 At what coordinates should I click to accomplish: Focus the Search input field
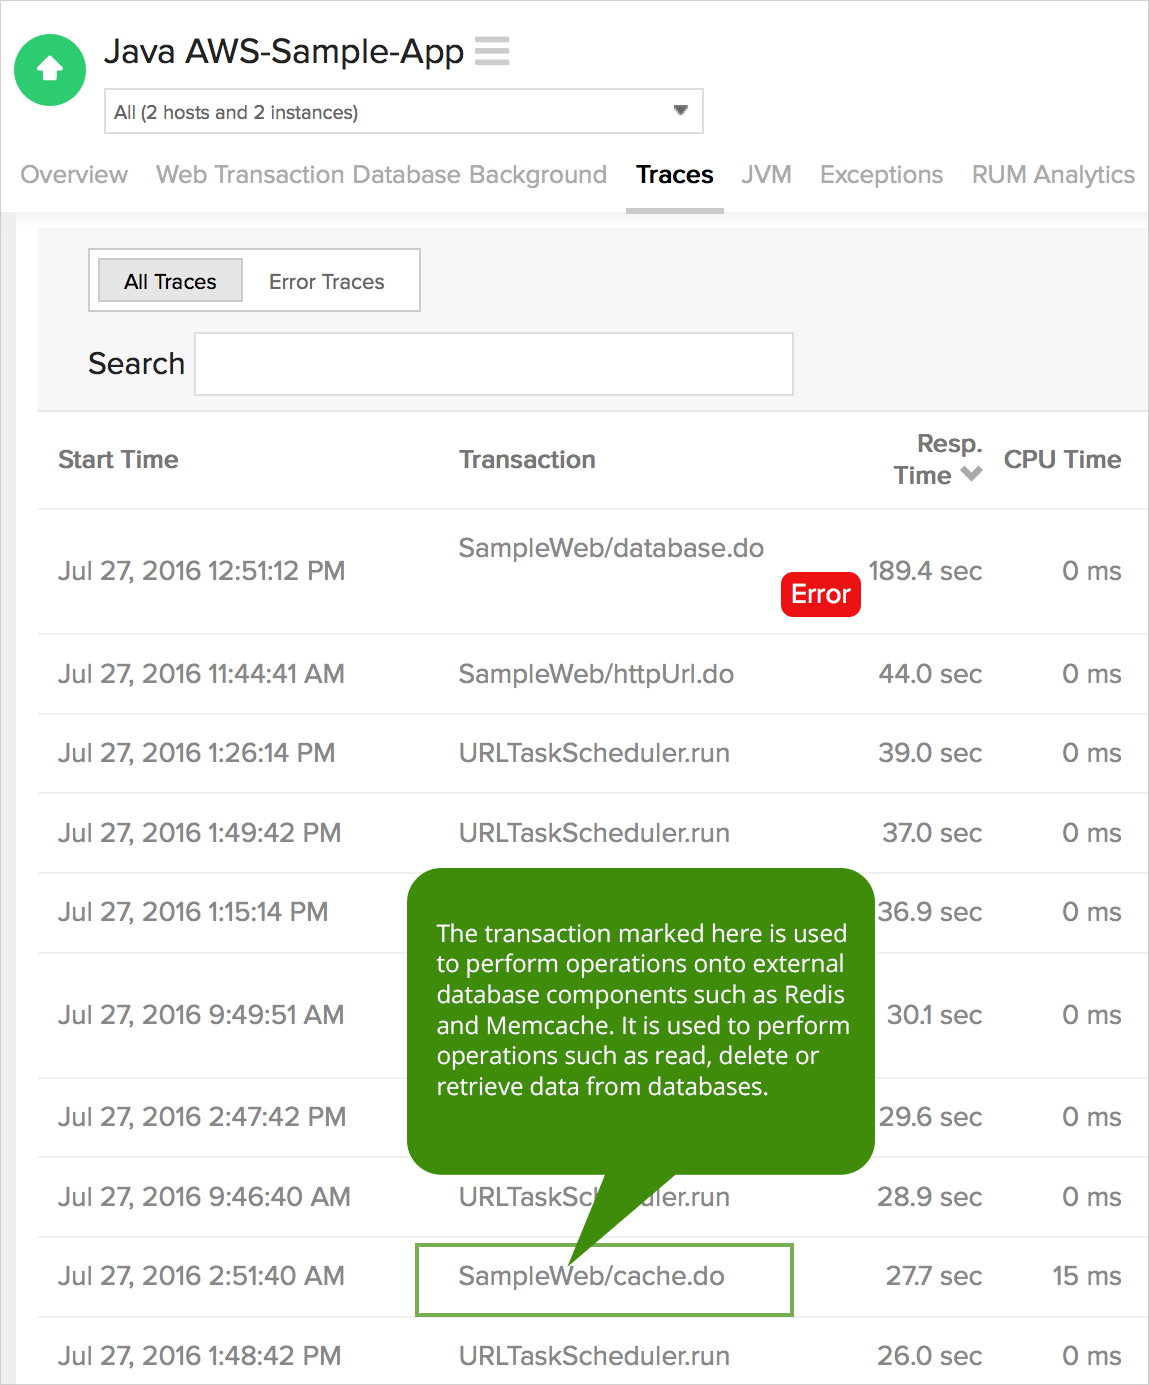coord(494,364)
